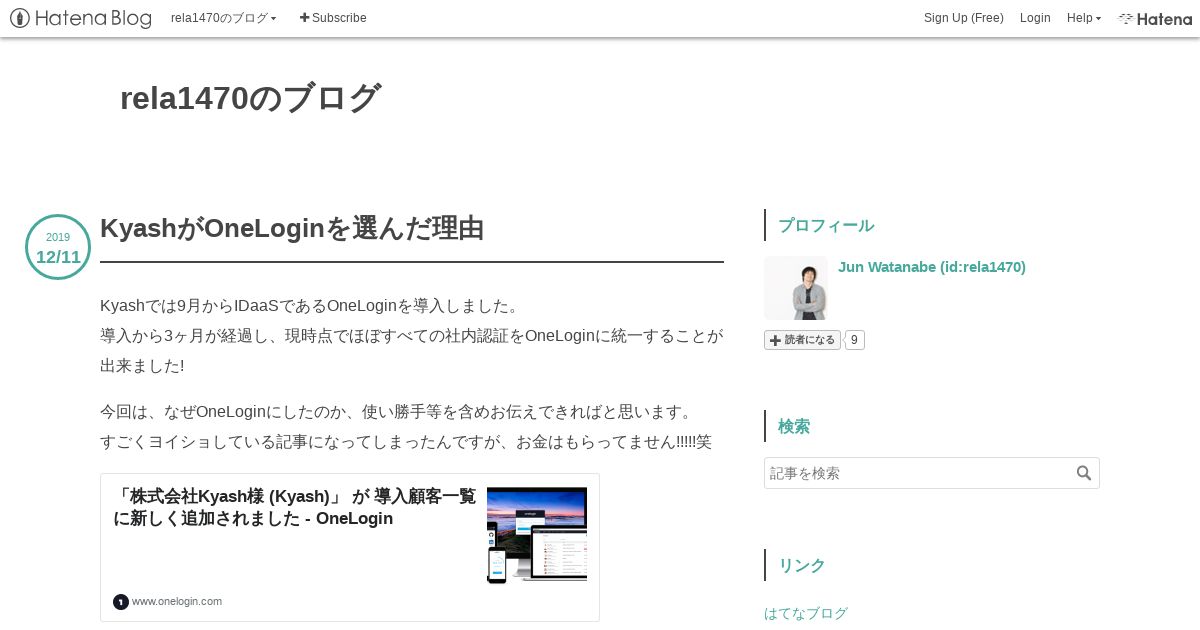Click the www.onelogin.com site favicon
1200x630 pixels.
[121, 601]
